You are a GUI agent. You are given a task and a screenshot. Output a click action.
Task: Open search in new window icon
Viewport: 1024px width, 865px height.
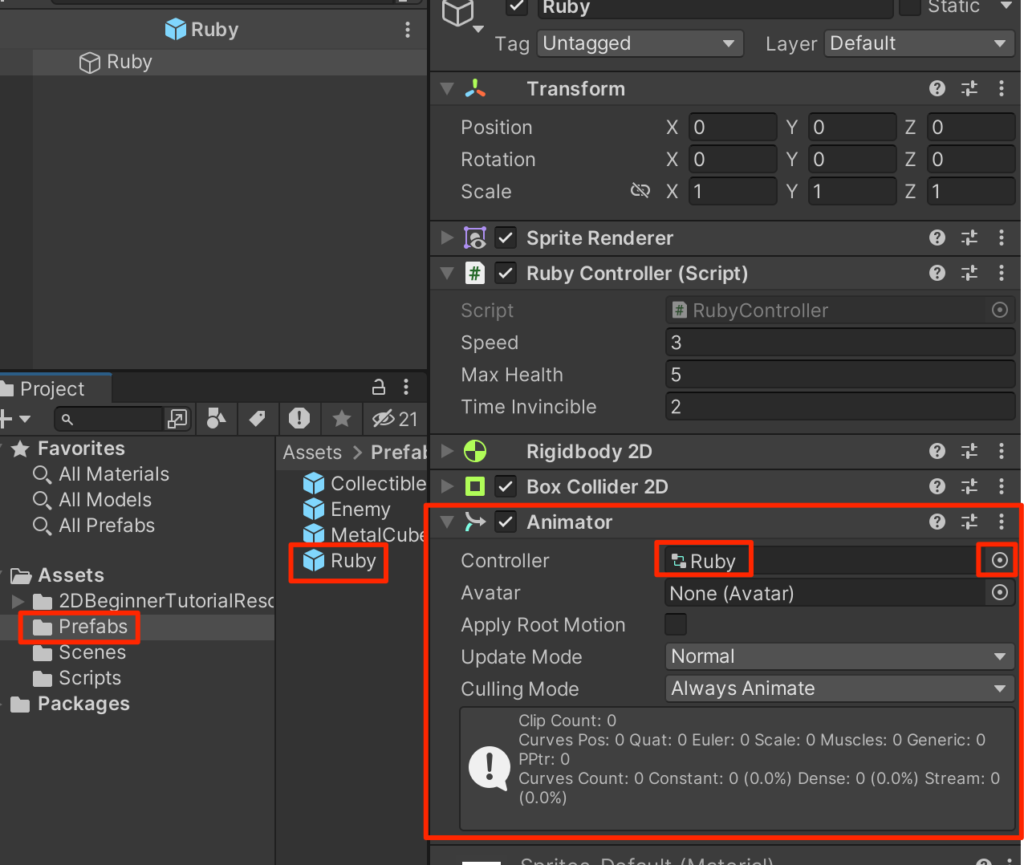coord(178,418)
